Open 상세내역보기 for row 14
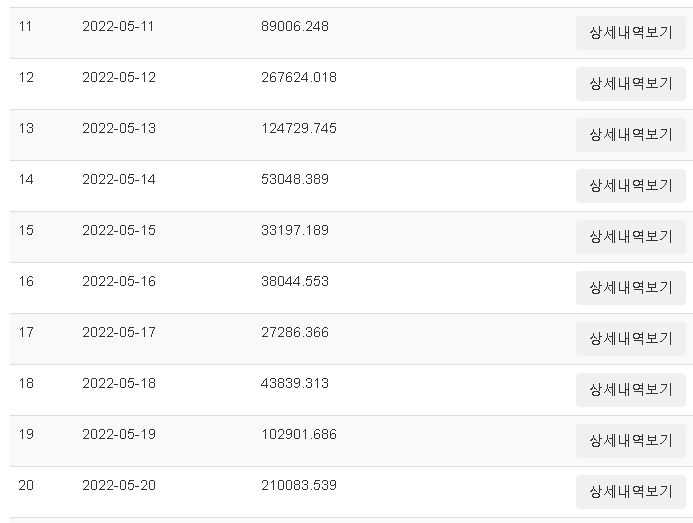The width and height of the screenshot is (693, 523). coord(631,186)
